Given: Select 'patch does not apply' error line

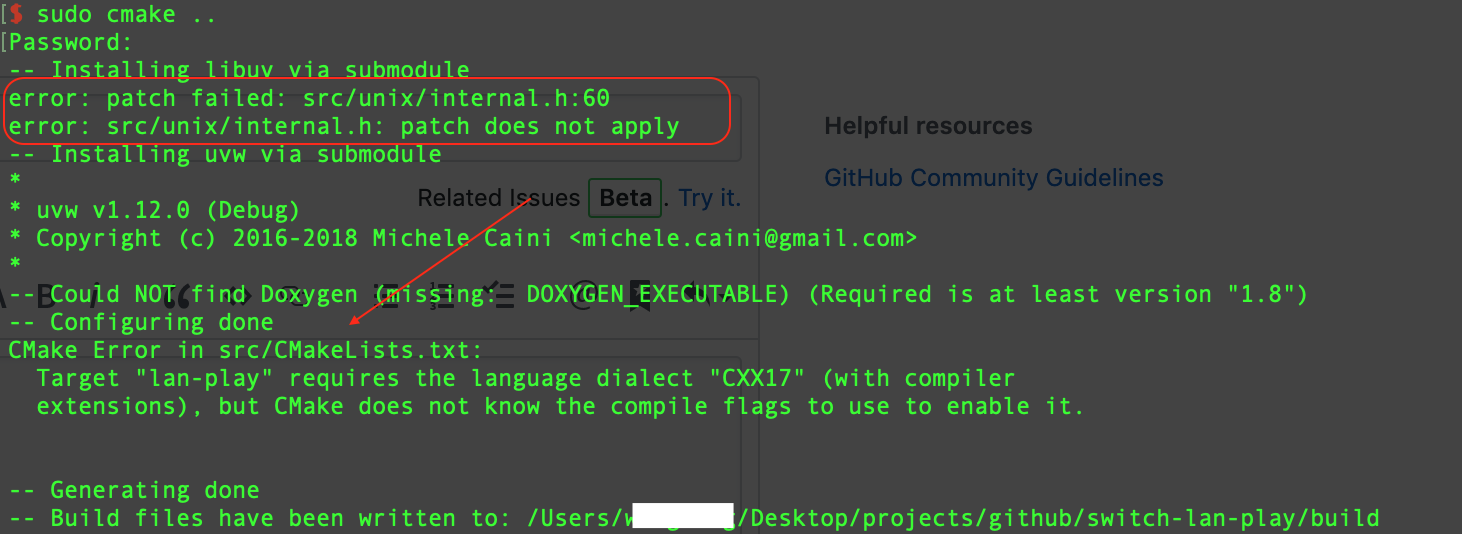Looking at the screenshot, I should click(x=344, y=127).
